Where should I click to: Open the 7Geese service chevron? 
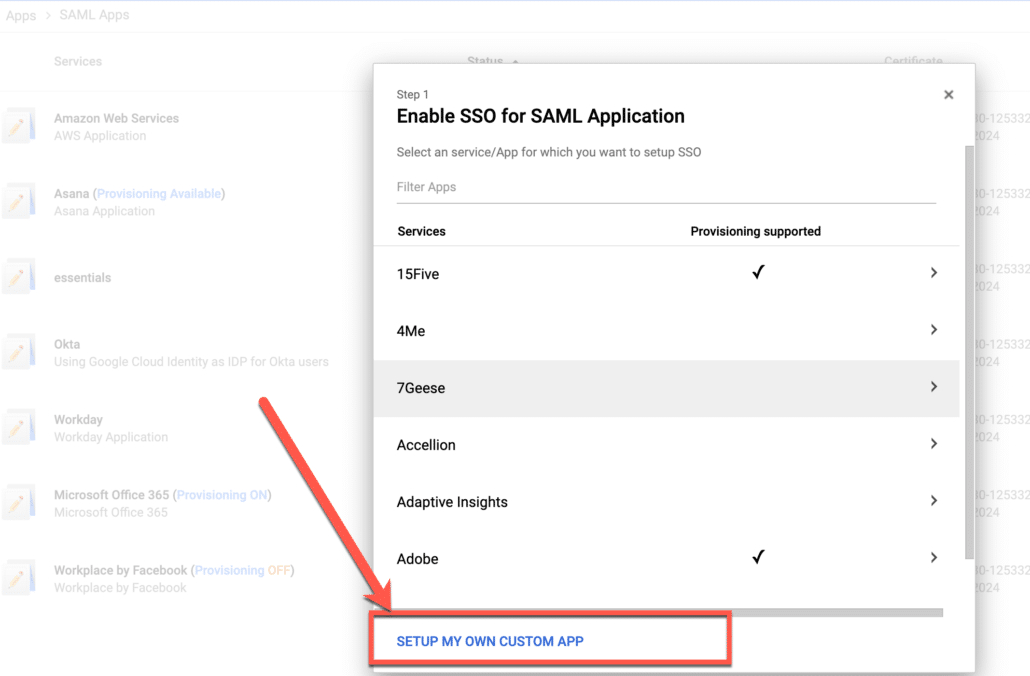click(933, 387)
